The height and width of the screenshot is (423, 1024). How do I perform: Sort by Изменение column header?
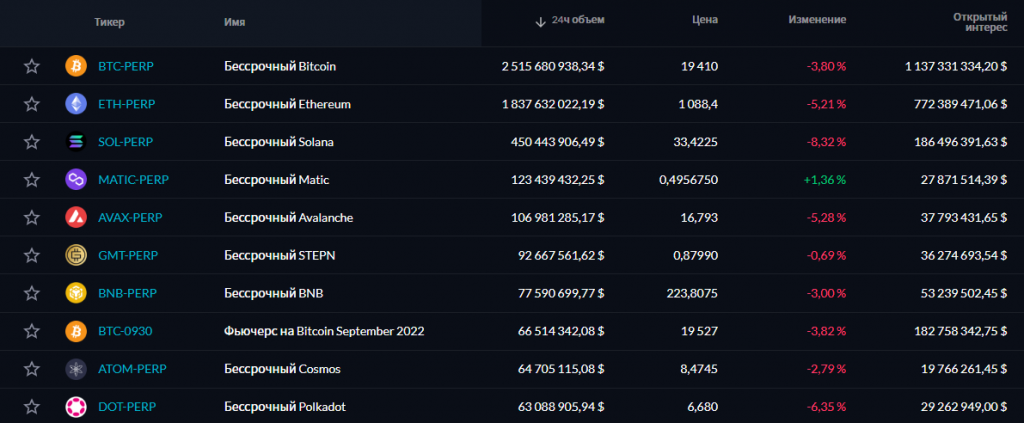click(x=817, y=20)
